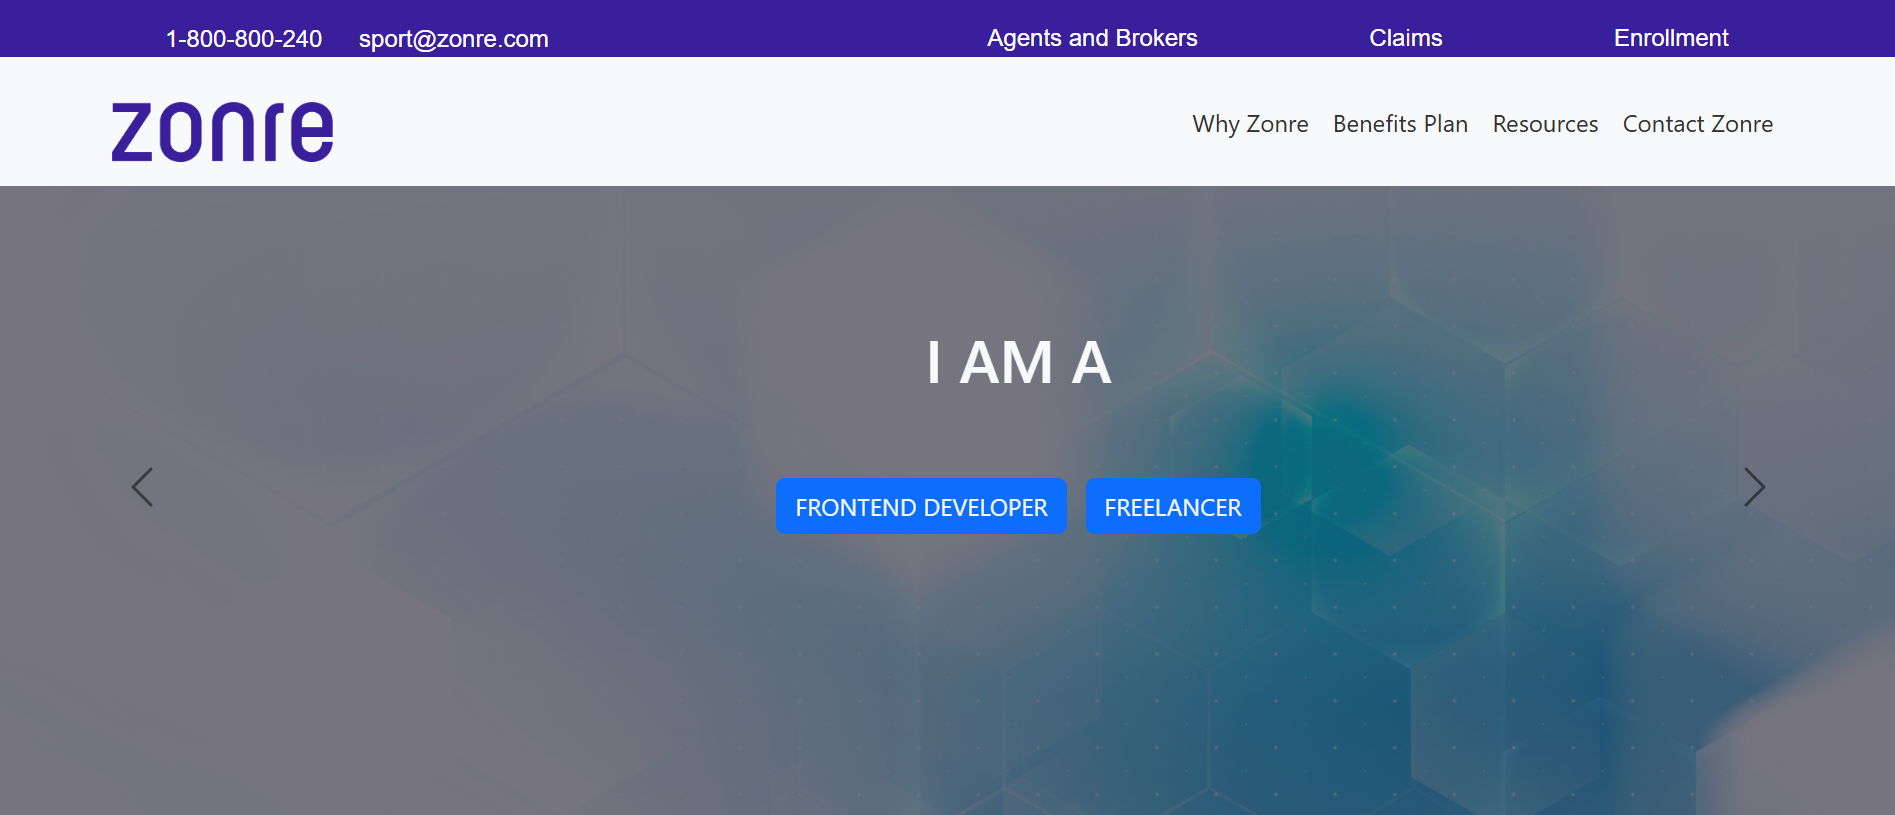The height and width of the screenshot is (815, 1895).
Task: Open the Agents and Brokers link
Action: 1092,38
